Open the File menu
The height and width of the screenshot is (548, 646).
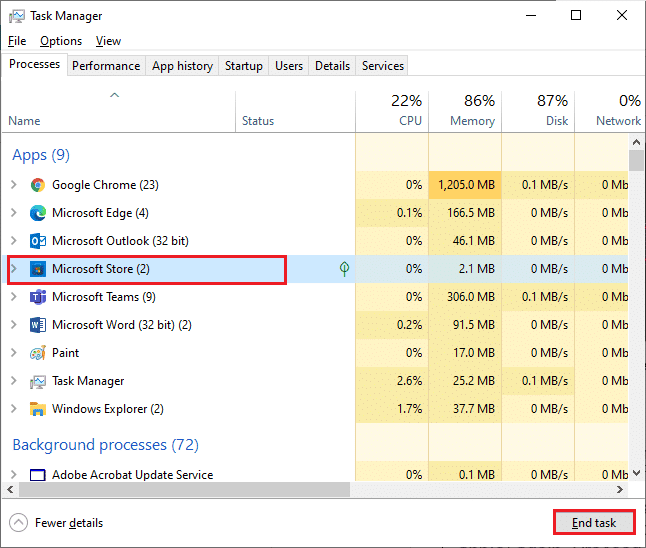tap(17, 41)
